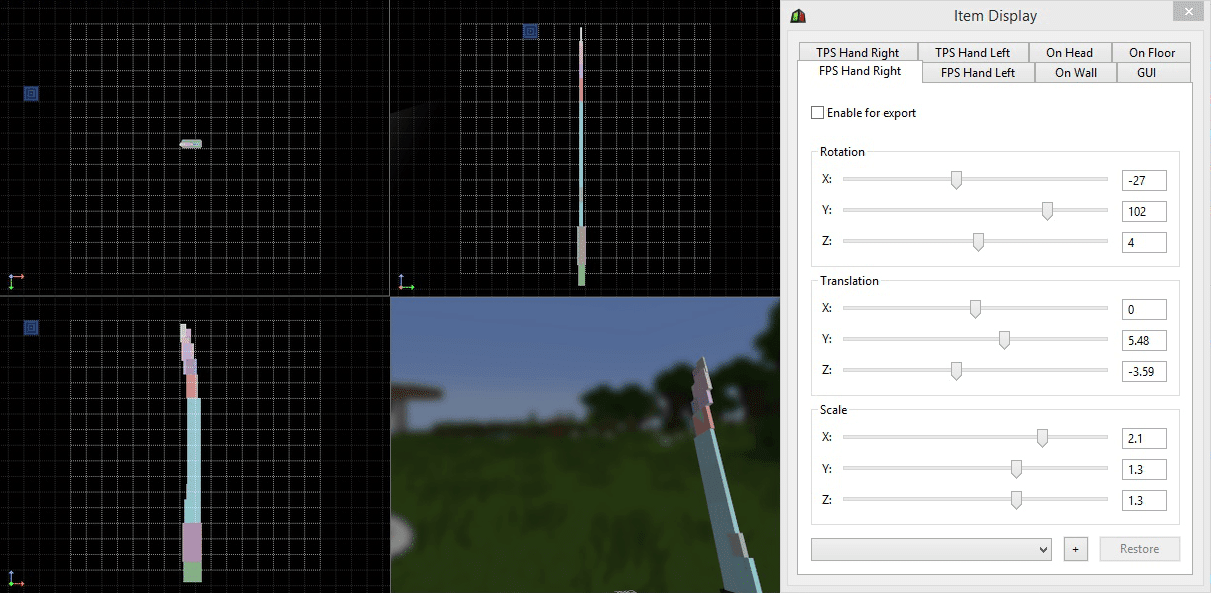The width and height of the screenshot is (1211, 593).
Task: Click the Scale X slider handle
Action: pyautogui.click(x=1042, y=438)
